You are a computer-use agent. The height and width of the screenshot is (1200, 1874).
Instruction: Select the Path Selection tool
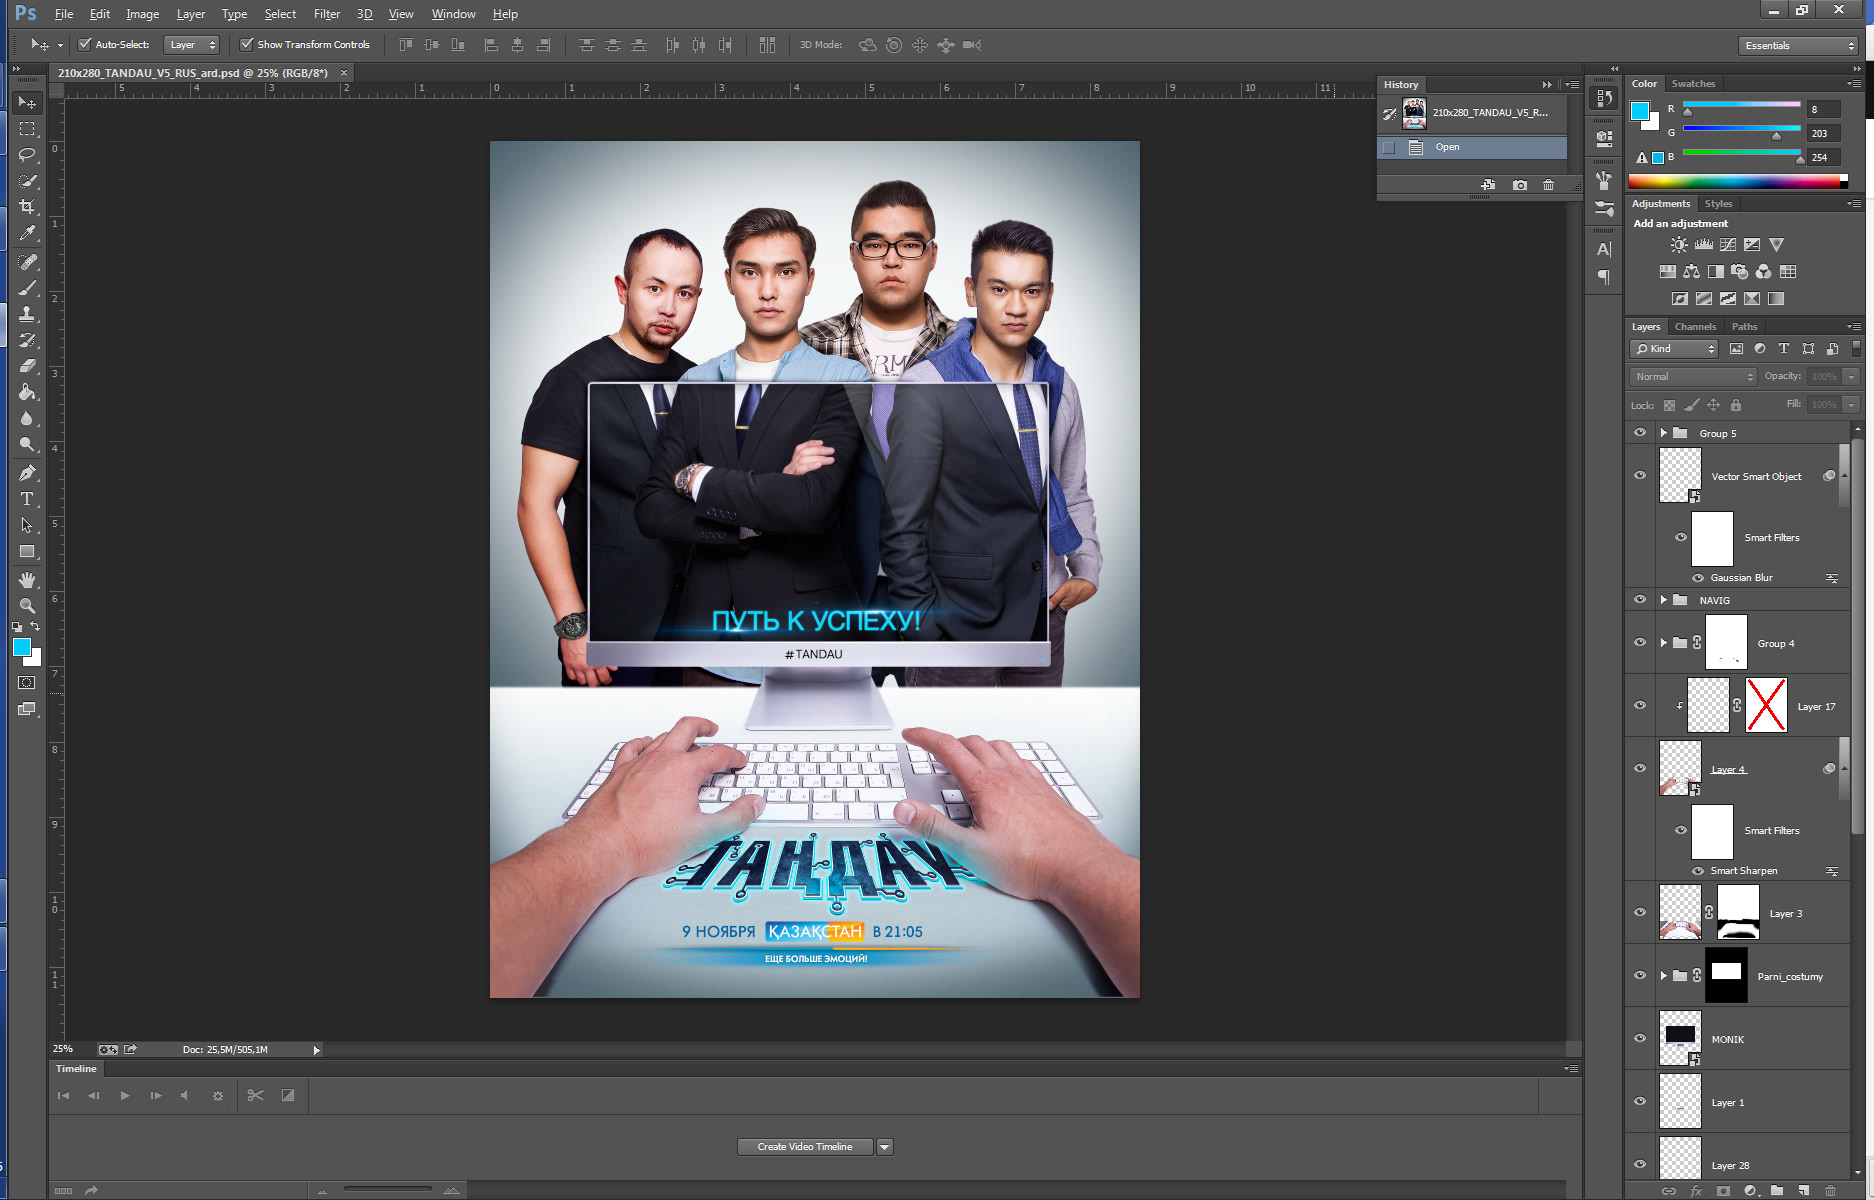27,525
